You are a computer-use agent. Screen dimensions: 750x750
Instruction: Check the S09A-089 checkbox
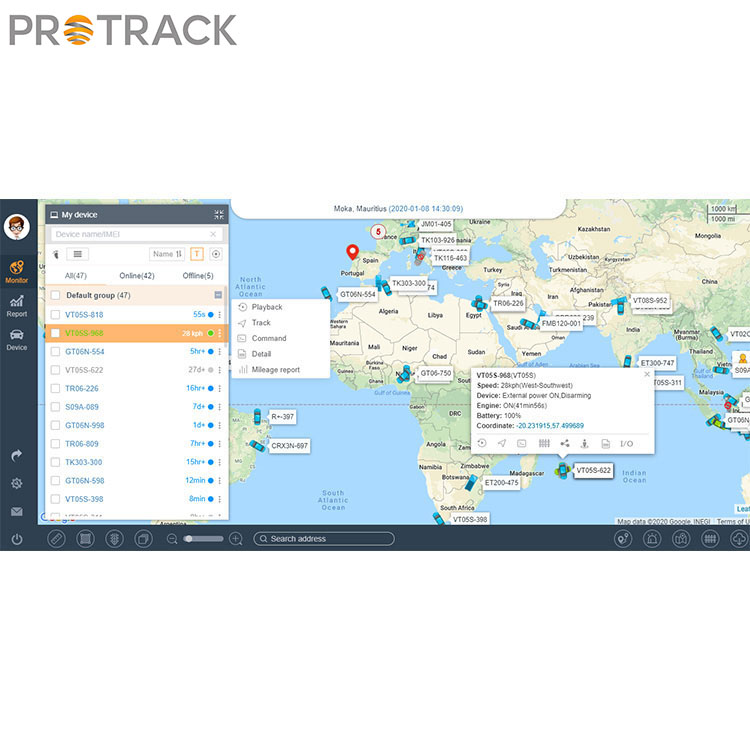click(55, 407)
